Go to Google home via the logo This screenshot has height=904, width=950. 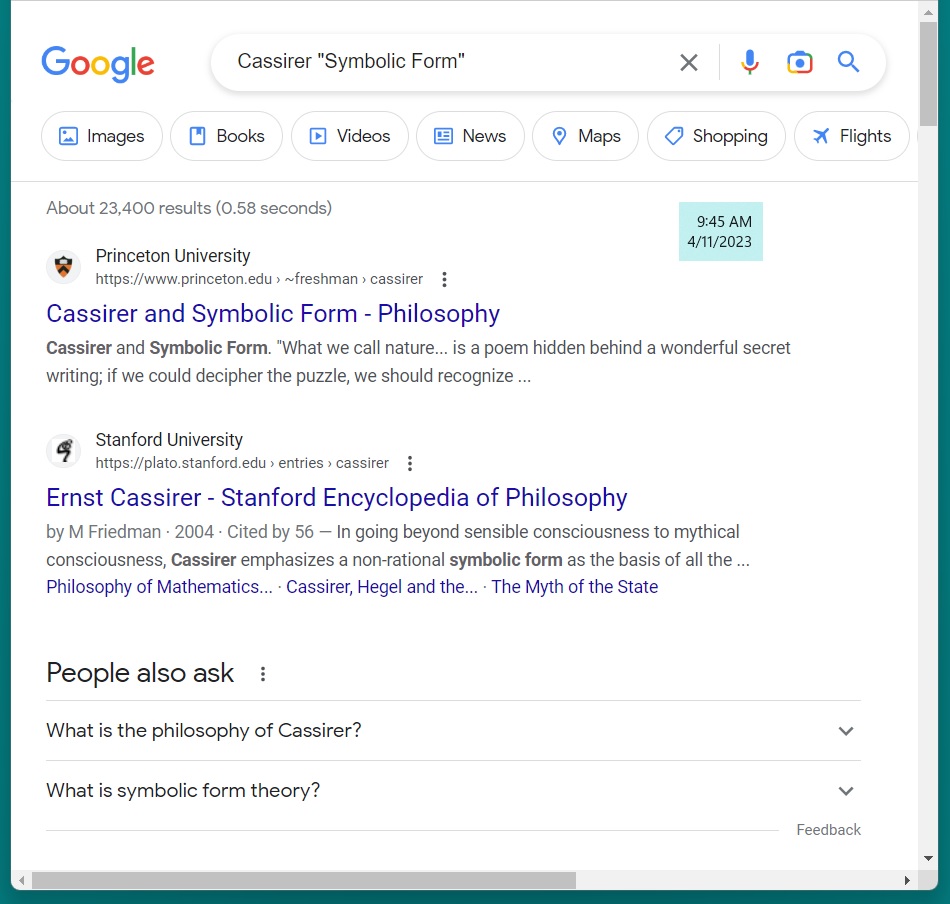(98, 63)
